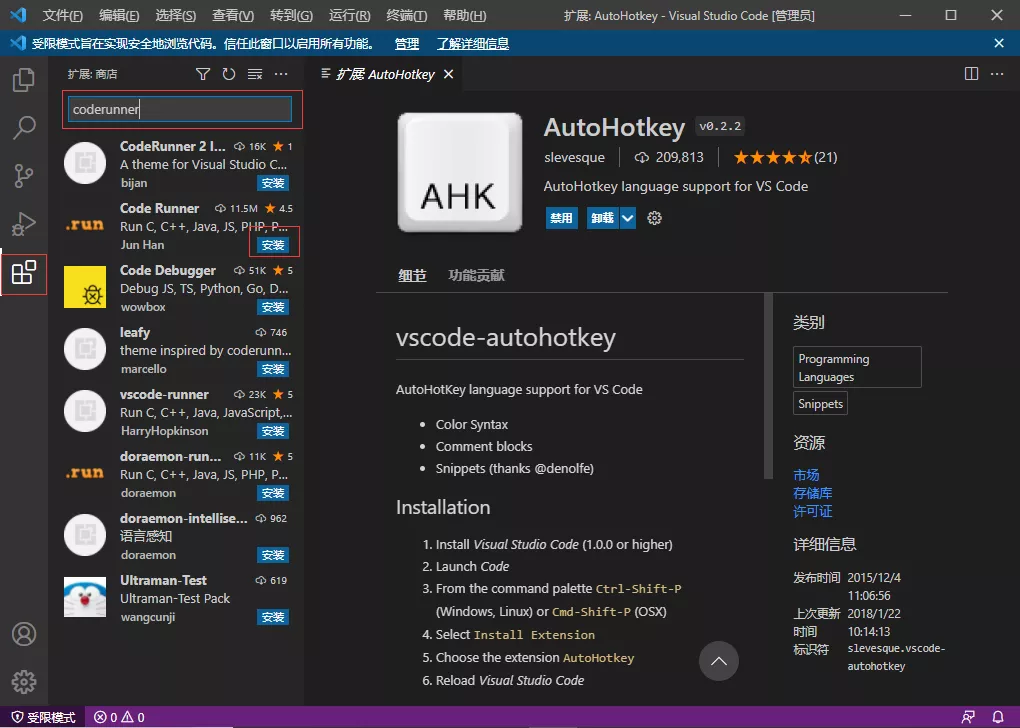Switch to the 功能贡献 tab
The width and height of the screenshot is (1020, 728).
point(476,275)
